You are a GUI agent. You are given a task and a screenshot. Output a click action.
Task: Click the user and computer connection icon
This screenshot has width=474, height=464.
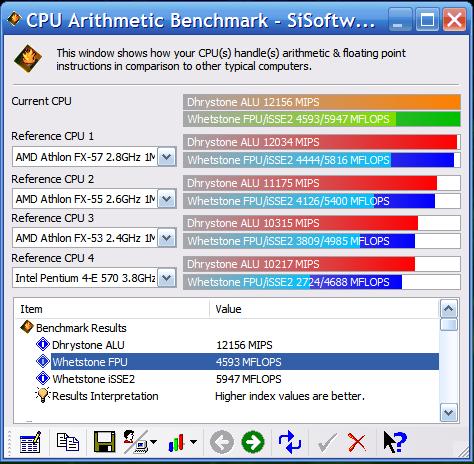click(x=136, y=442)
